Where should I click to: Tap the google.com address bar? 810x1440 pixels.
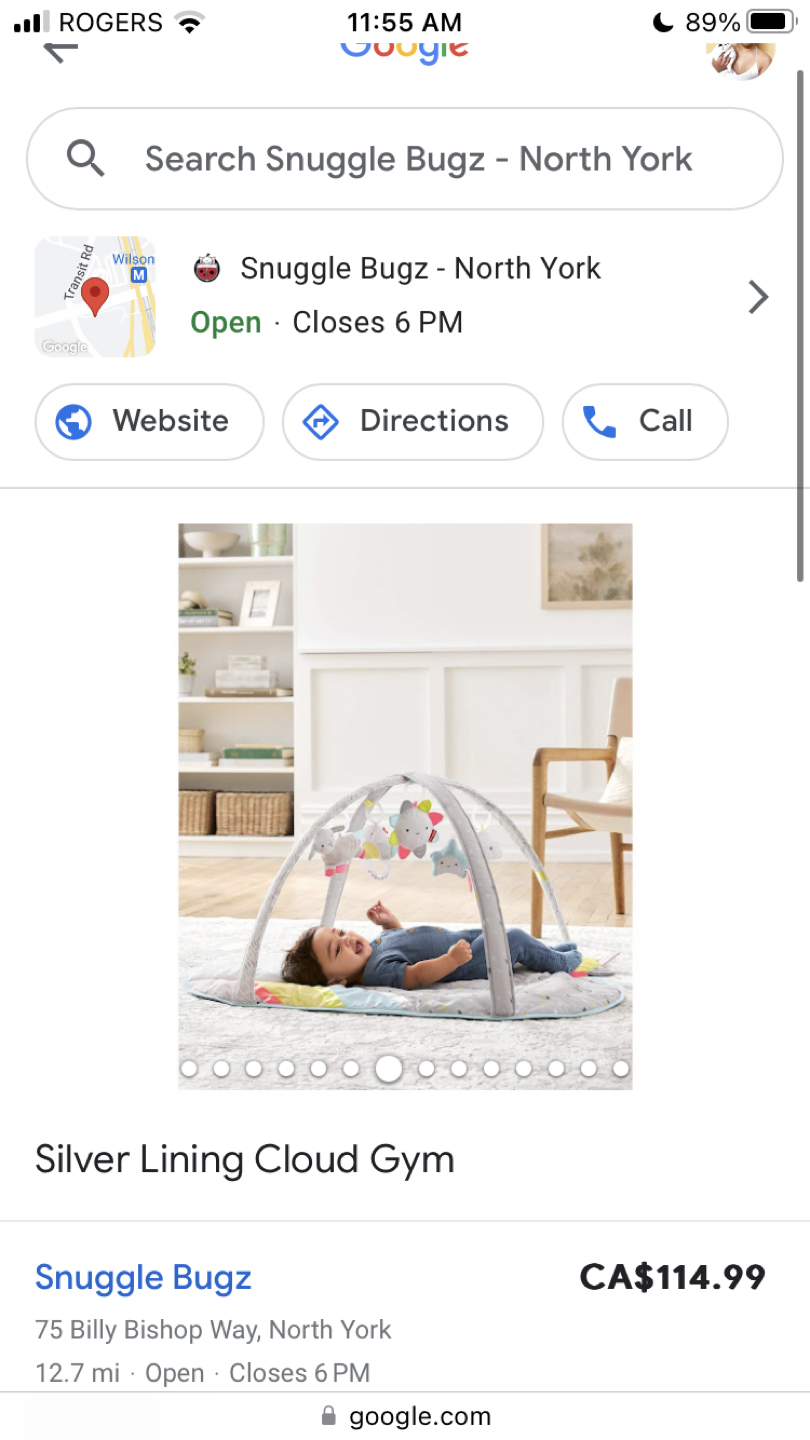point(405,1416)
